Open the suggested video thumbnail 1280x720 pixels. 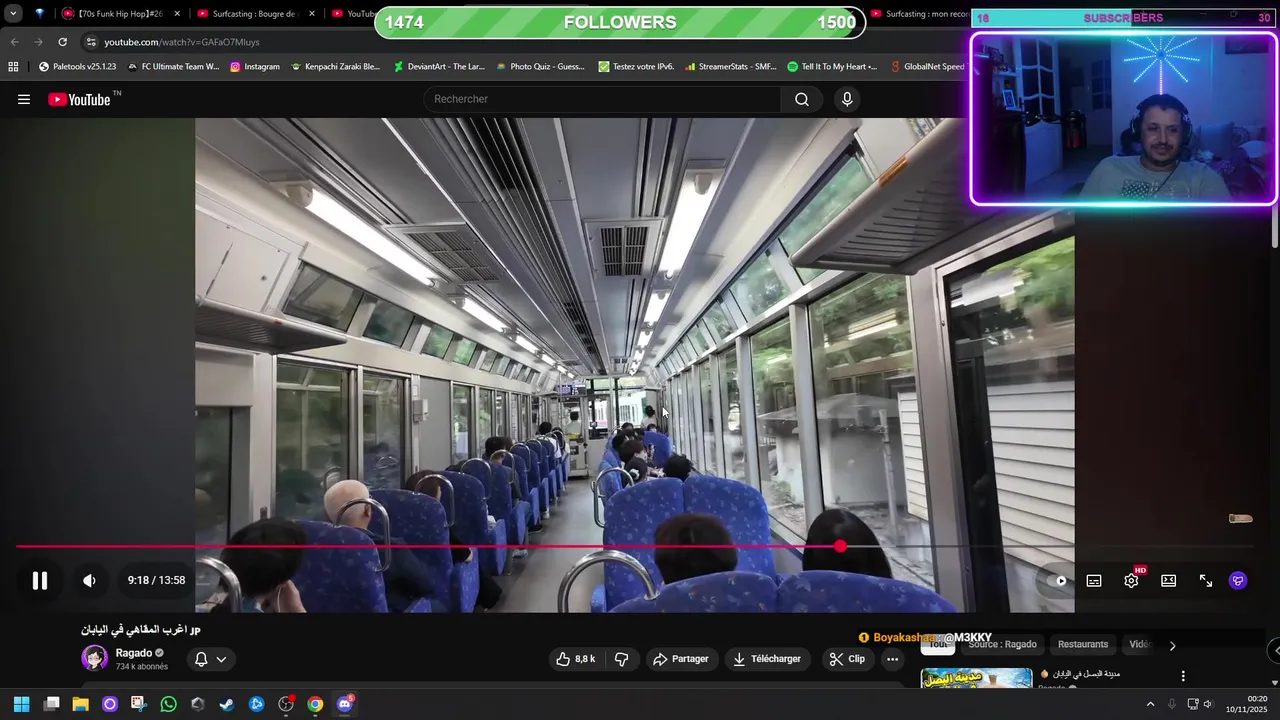pyautogui.click(x=976, y=678)
